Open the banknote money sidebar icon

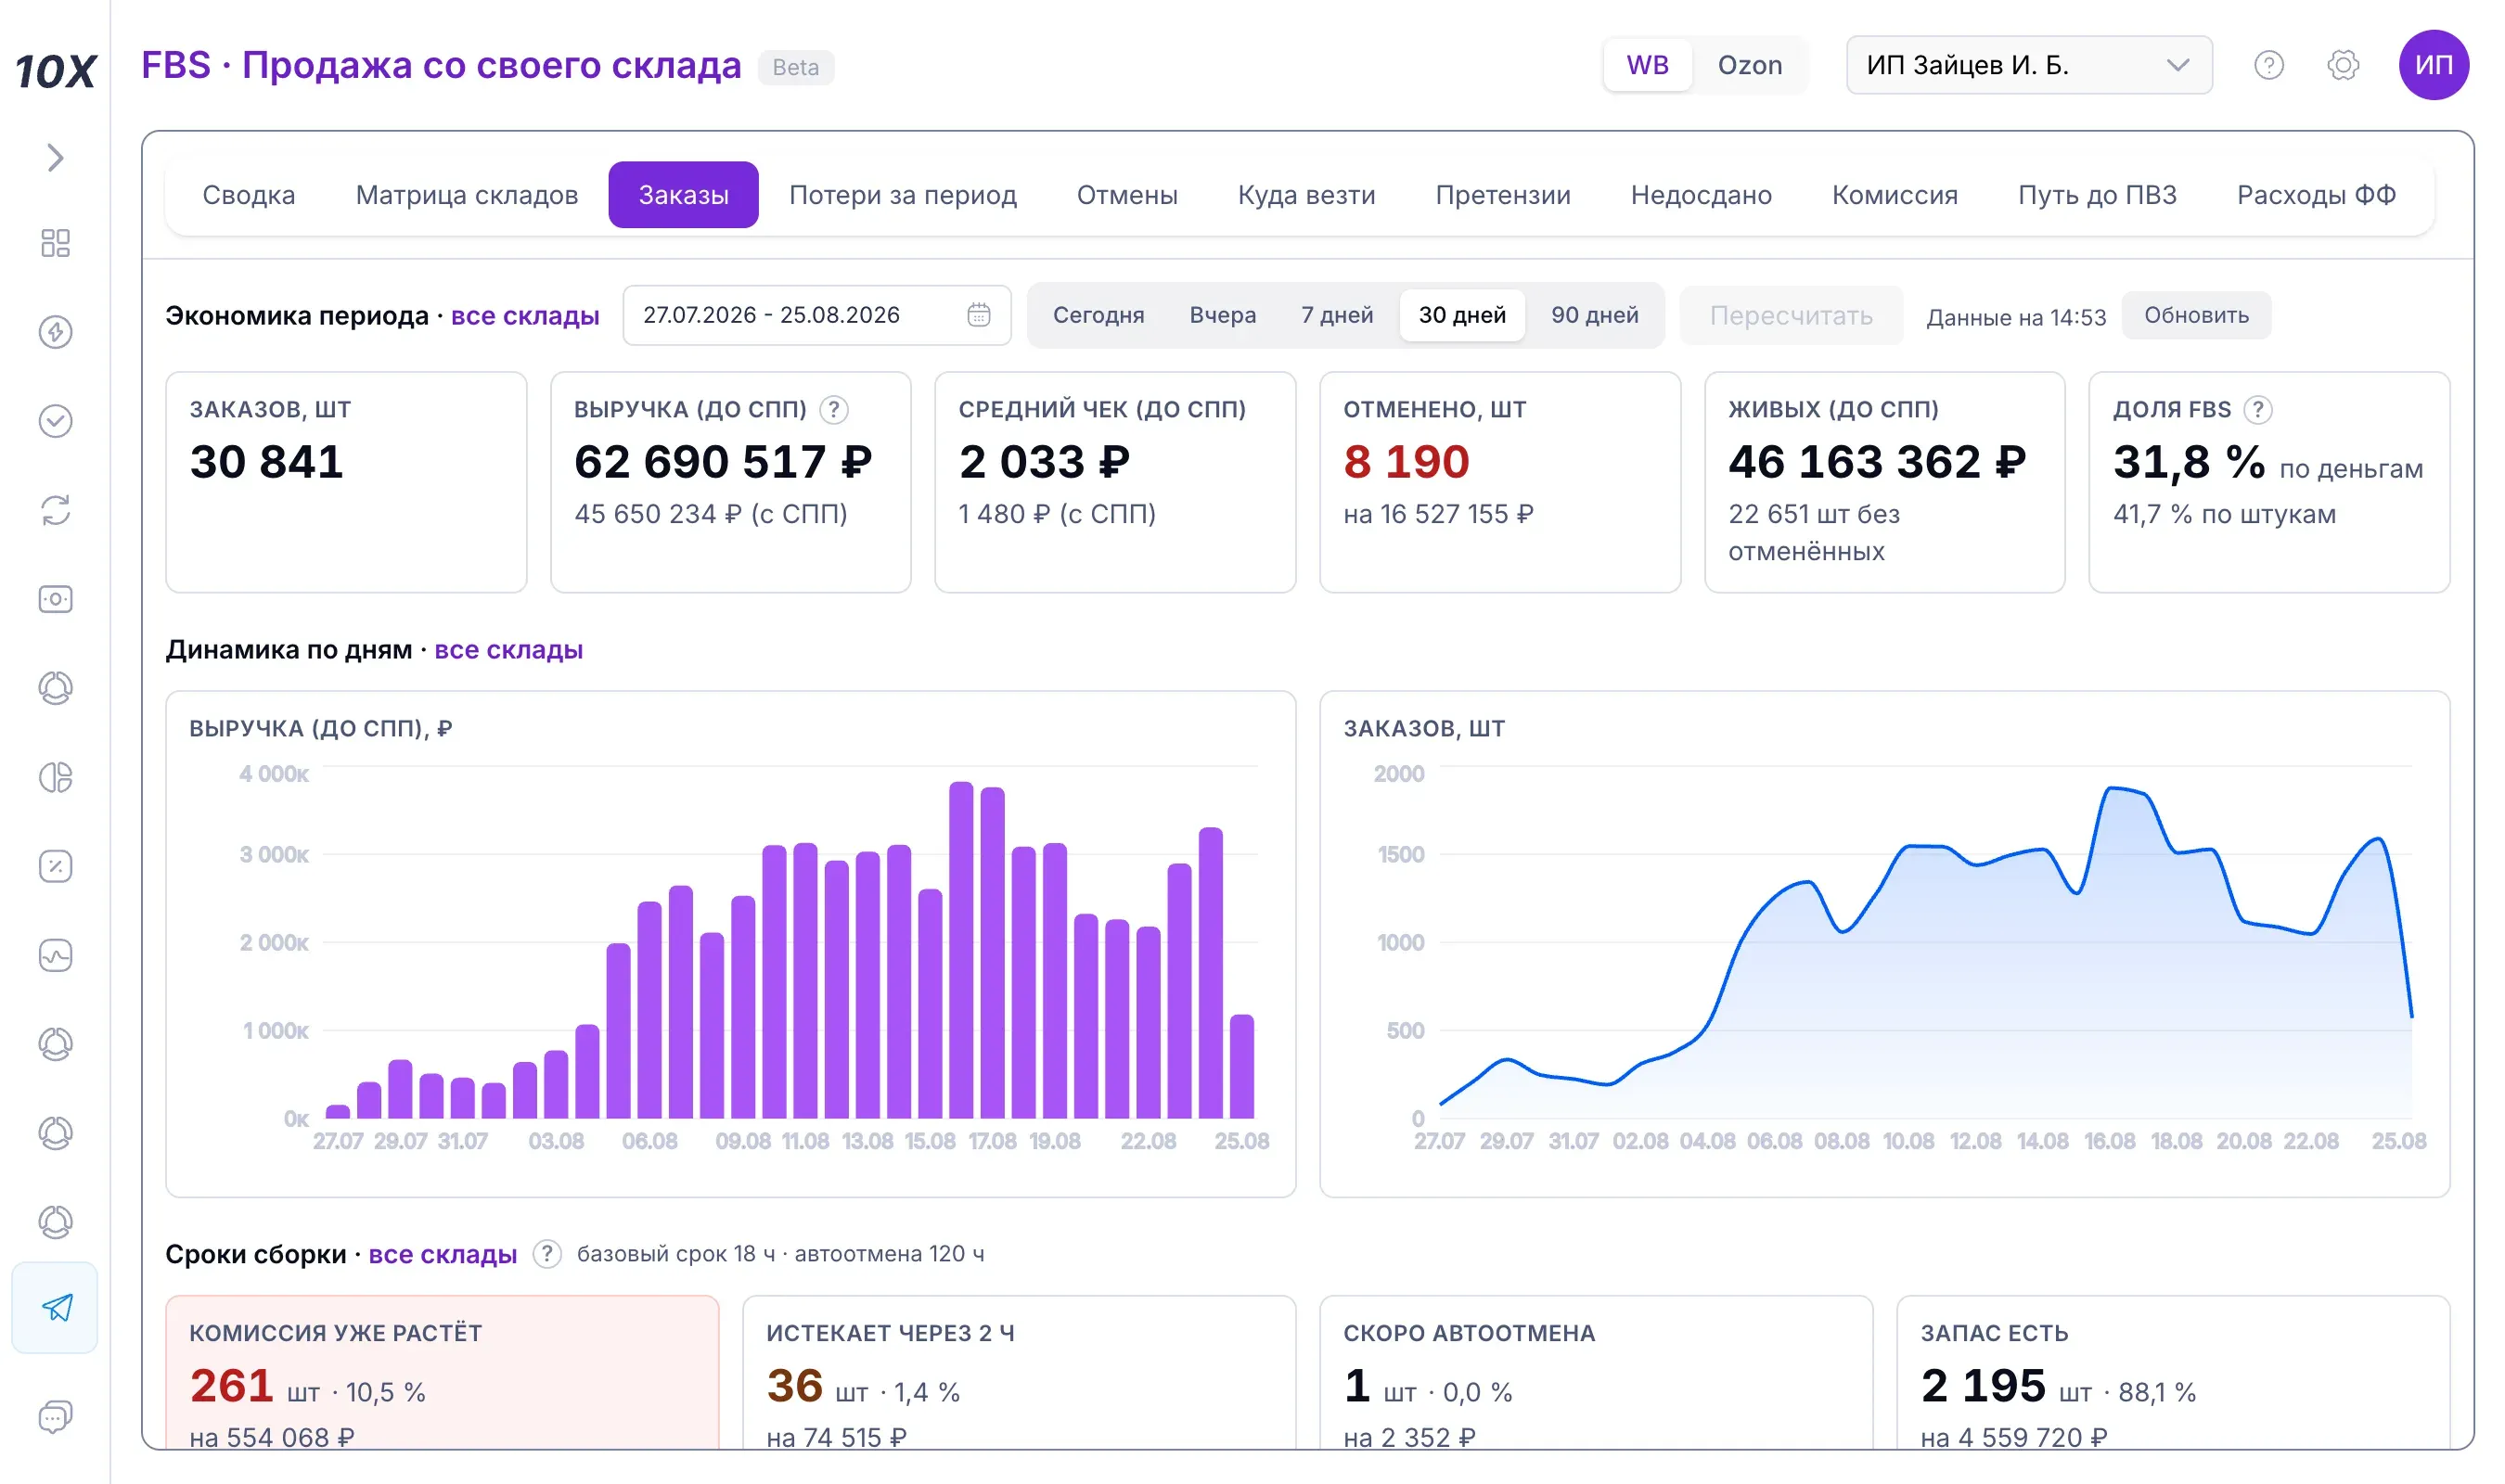[x=55, y=599]
